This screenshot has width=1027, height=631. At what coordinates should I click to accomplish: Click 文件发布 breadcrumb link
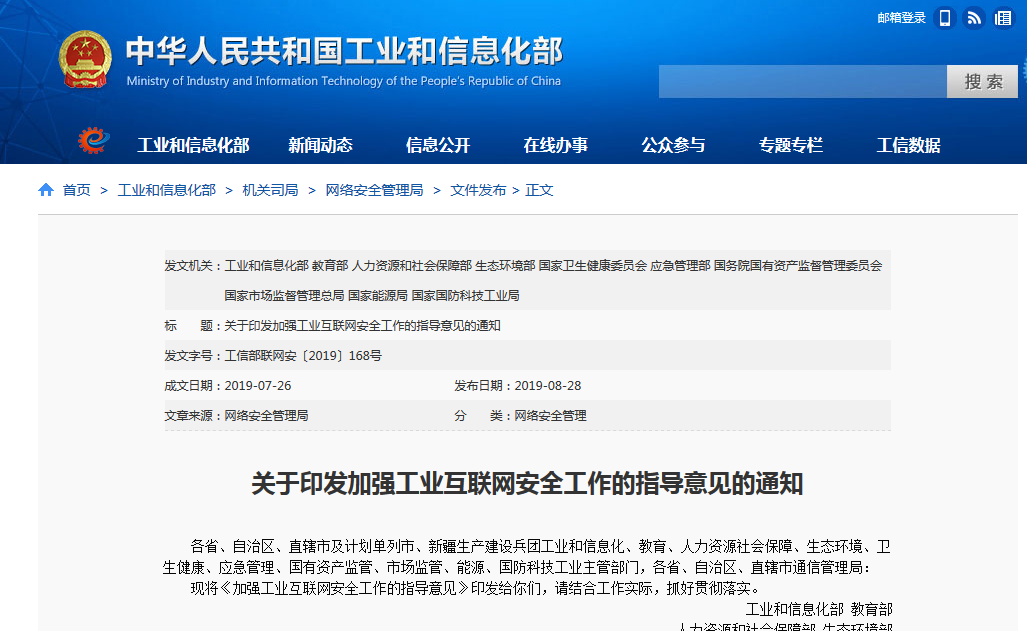(478, 190)
